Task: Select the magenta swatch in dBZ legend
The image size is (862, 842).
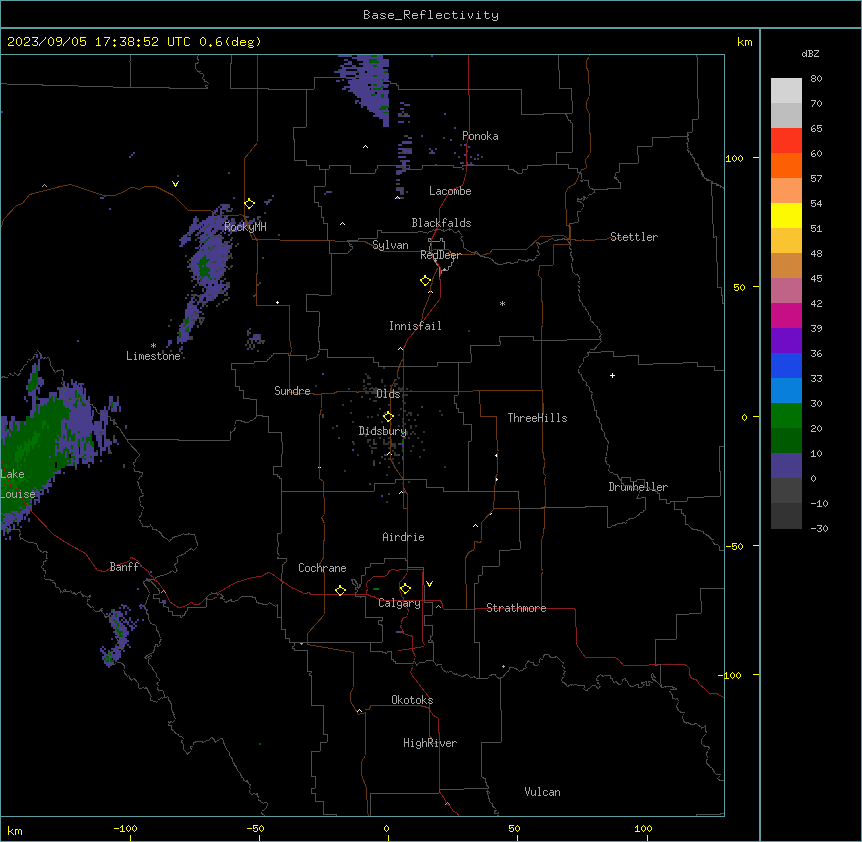Action: tap(786, 315)
